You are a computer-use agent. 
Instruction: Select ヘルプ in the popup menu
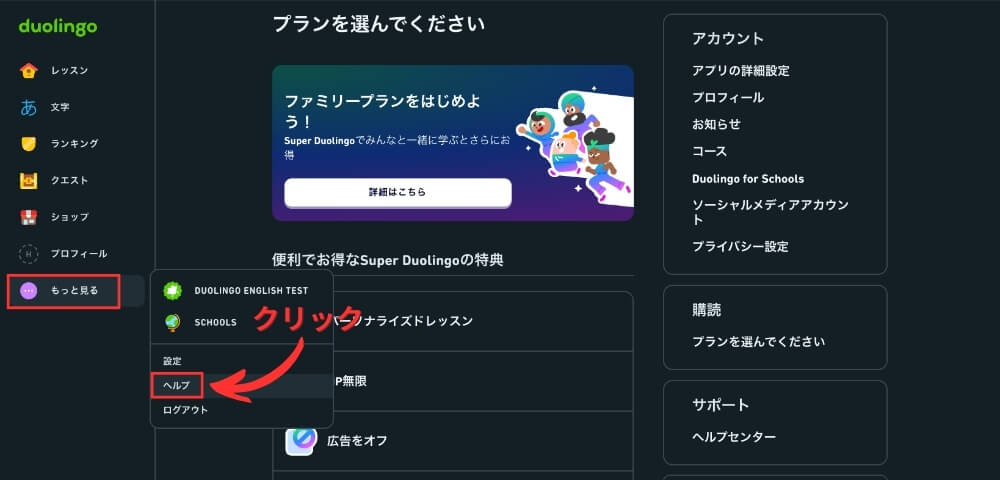(177, 386)
